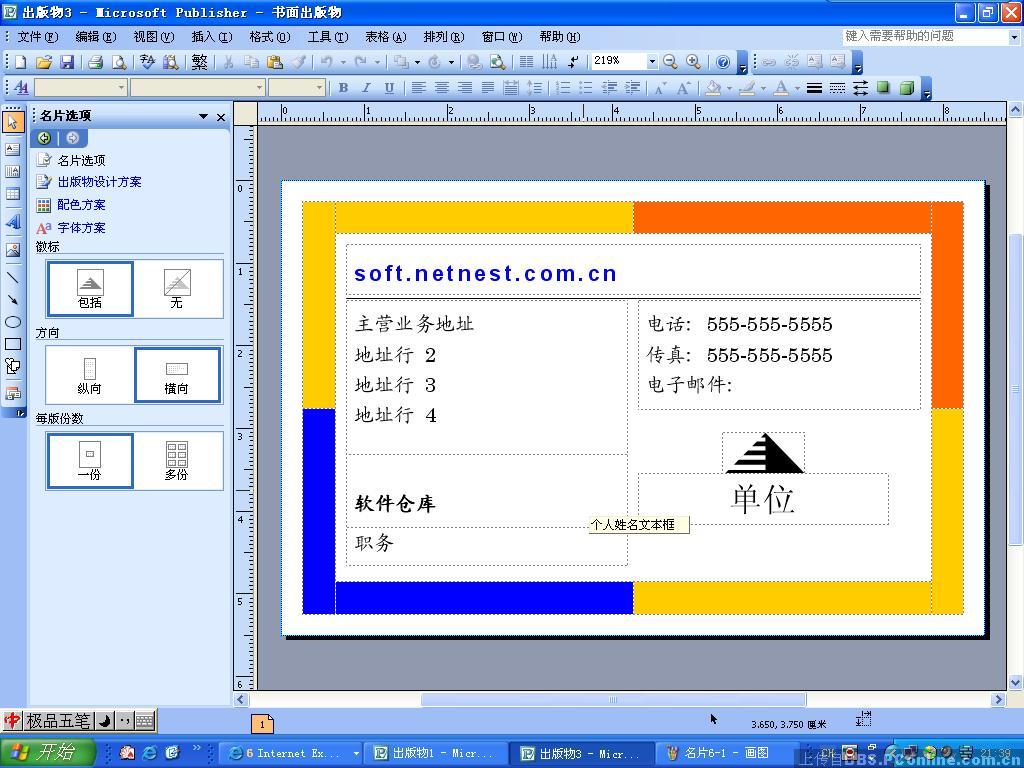Choose 无 to remove the logo

tap(177, 289)
